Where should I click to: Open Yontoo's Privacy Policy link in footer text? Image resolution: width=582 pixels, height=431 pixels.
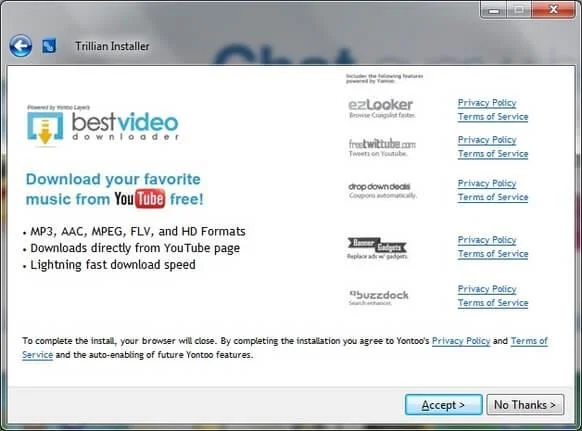[x=461, y=341]
